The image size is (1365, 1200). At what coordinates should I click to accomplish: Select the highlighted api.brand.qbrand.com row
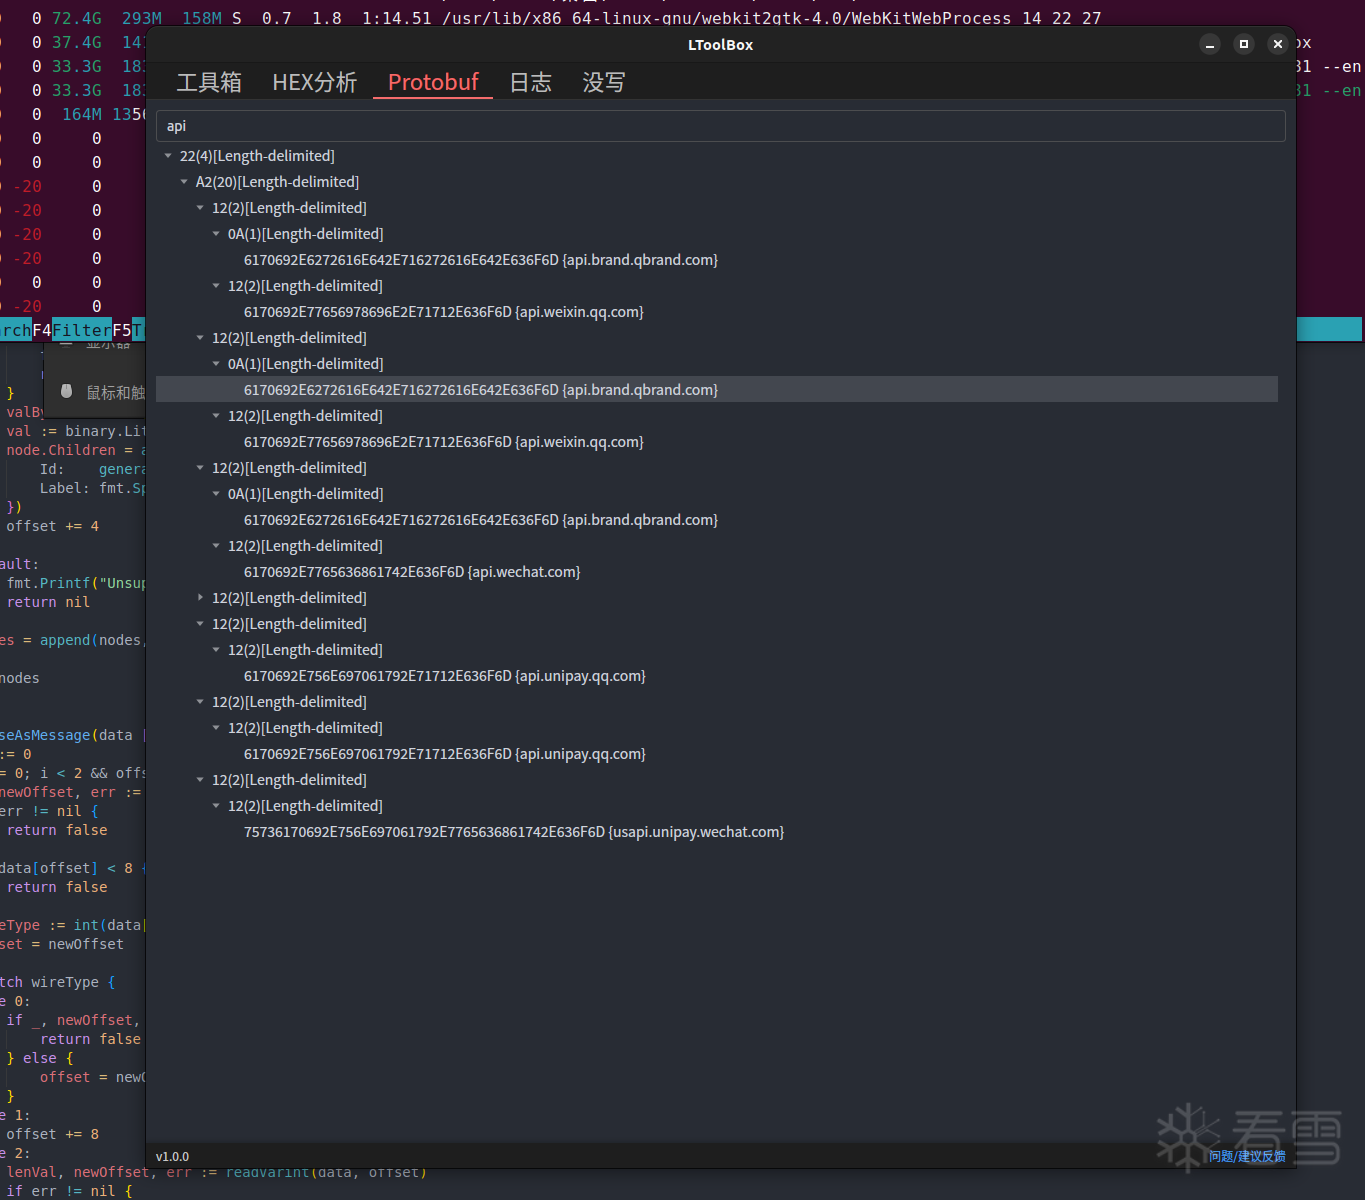coord(716,390)
